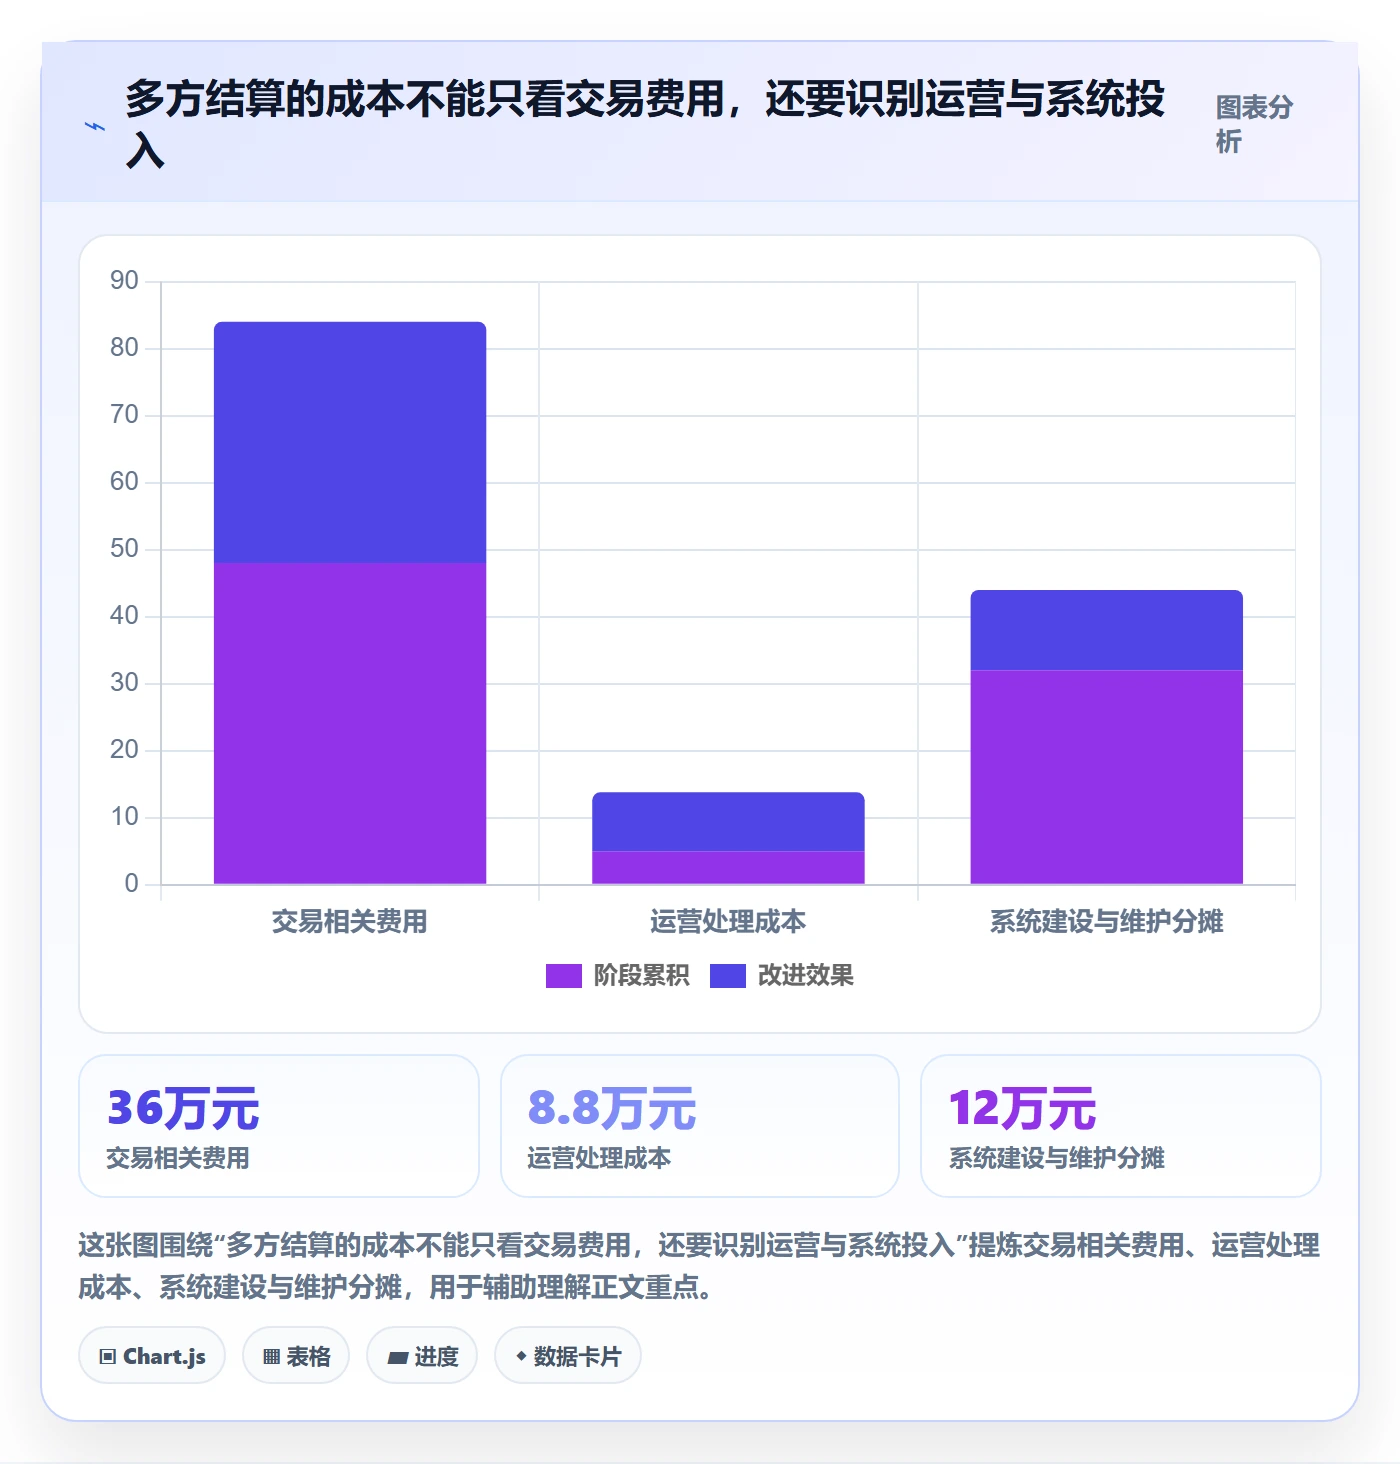Screen dimensions: 1400x1464
Task: Click the diamond icon in 数据卡片 chip
Action: (x=521, y=1356)
